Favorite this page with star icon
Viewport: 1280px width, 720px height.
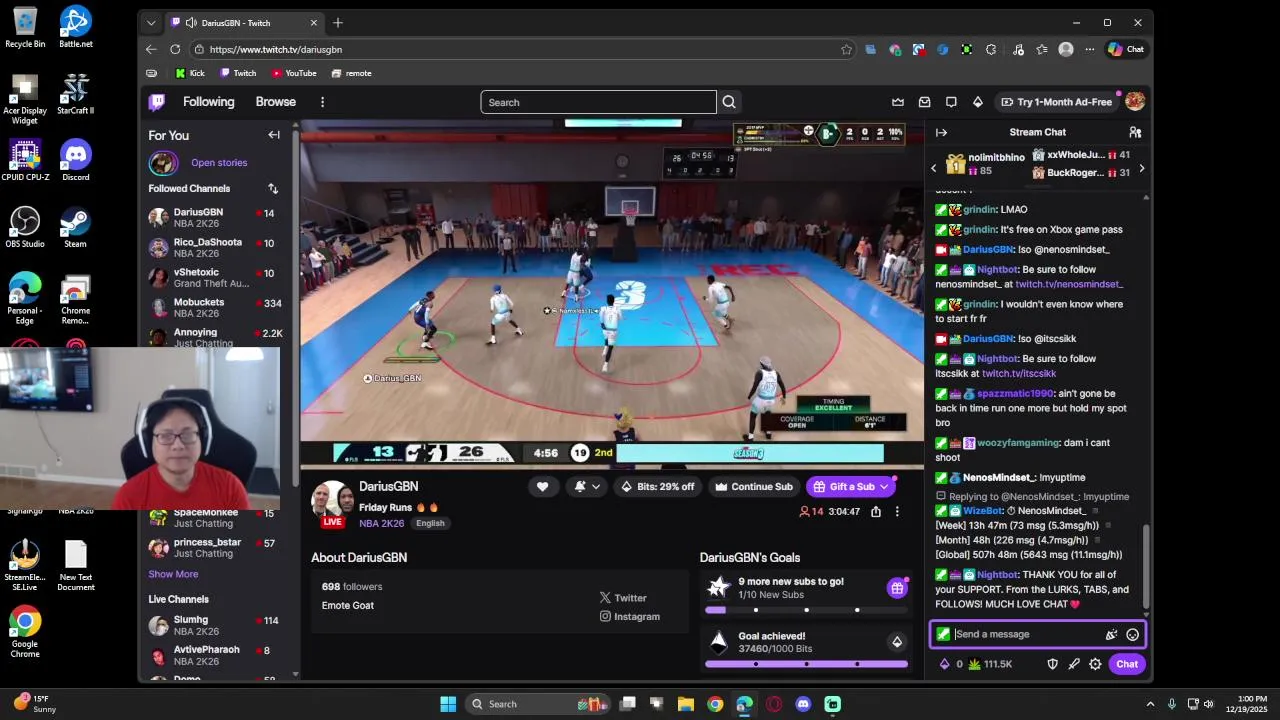[846, 49]
